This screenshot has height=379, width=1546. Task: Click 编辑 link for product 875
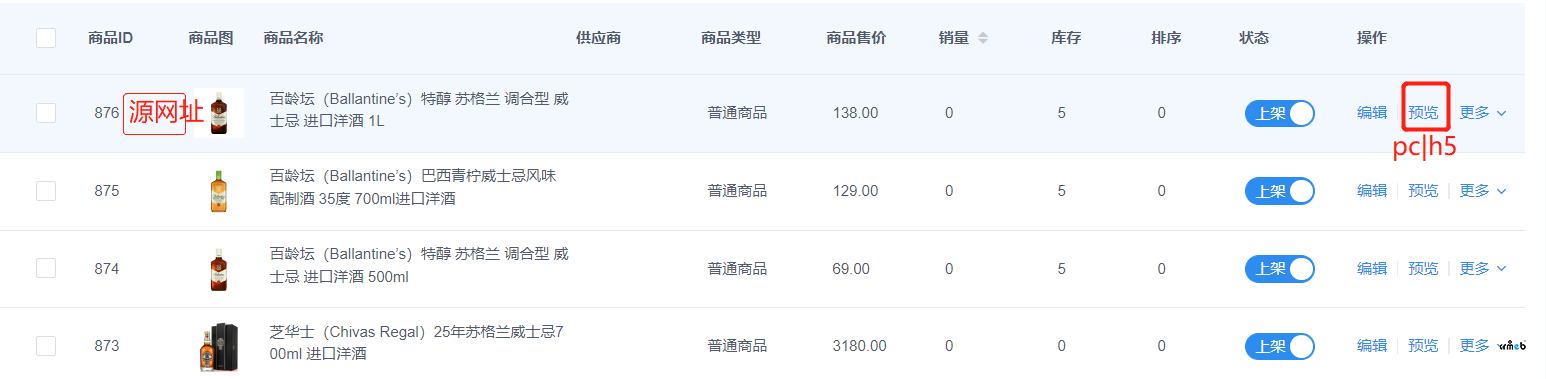coord(1372,191)
